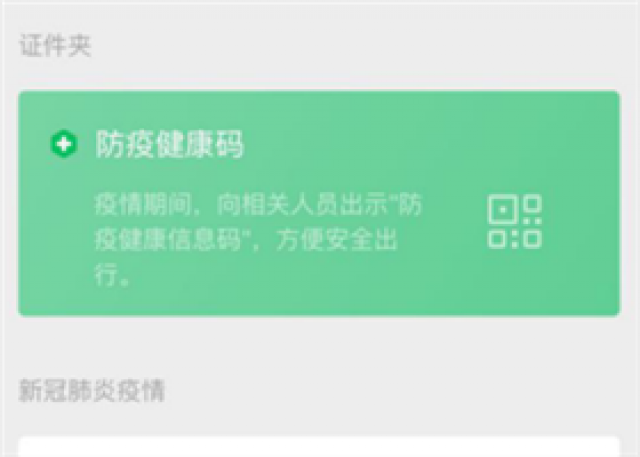
Task: Click the 疫健康信息码 quoted text
Action: pos(167,240)
